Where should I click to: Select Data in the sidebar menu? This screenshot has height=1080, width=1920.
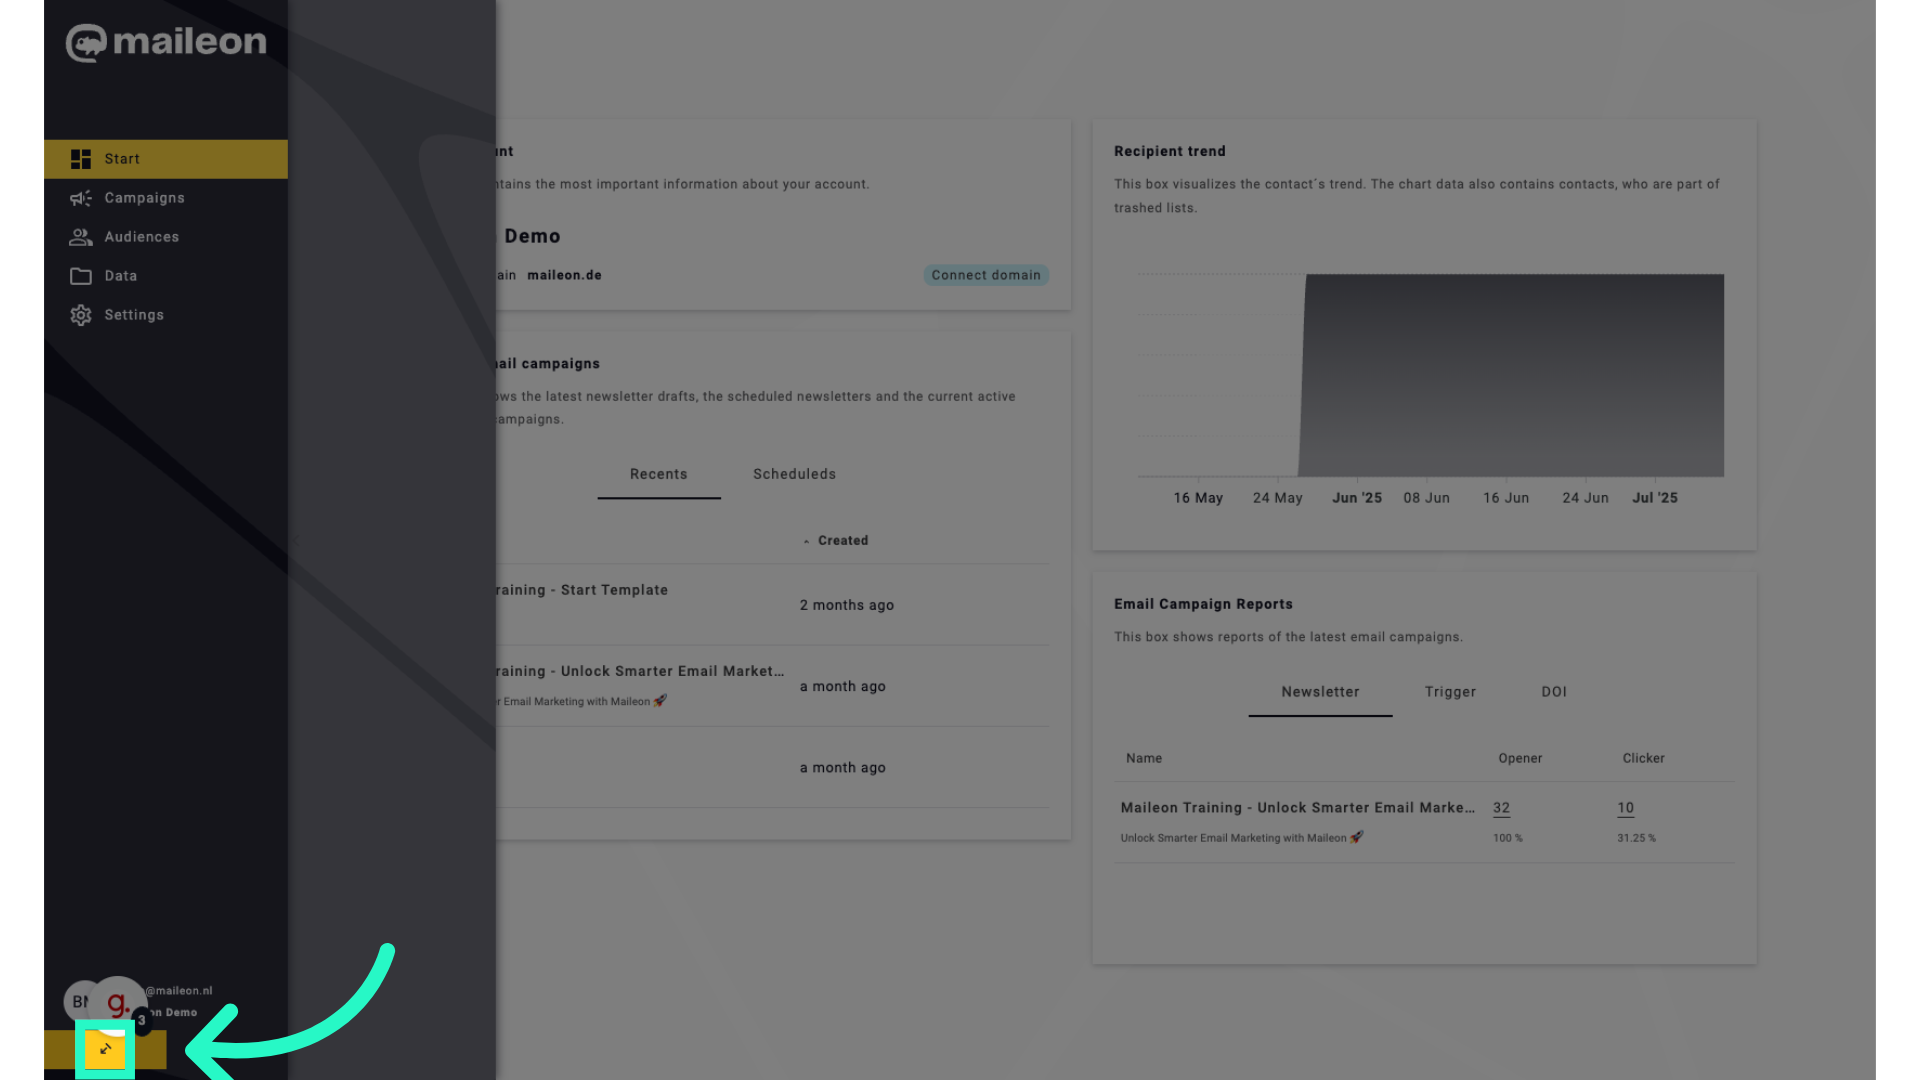(x=166, y=276)
